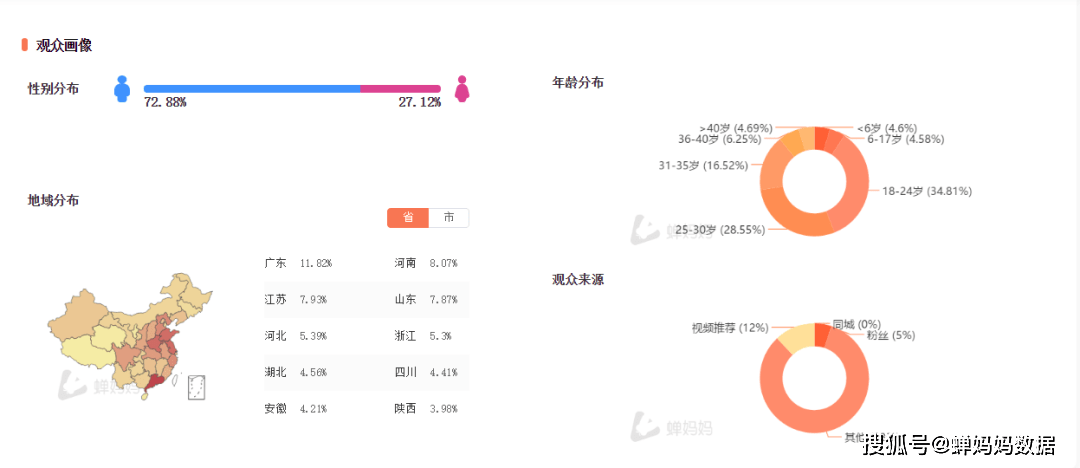The image size is (1080, 468).
Task: Click the blue male figure icon
Action: click(123, 89)
